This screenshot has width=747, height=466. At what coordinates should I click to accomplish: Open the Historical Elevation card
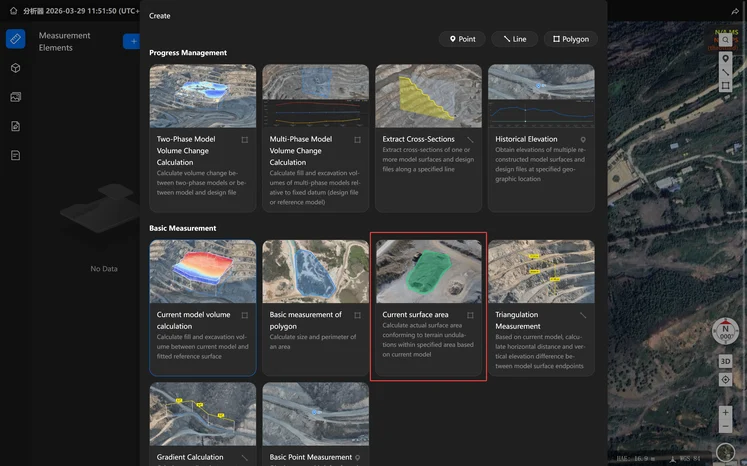[541, 138]
